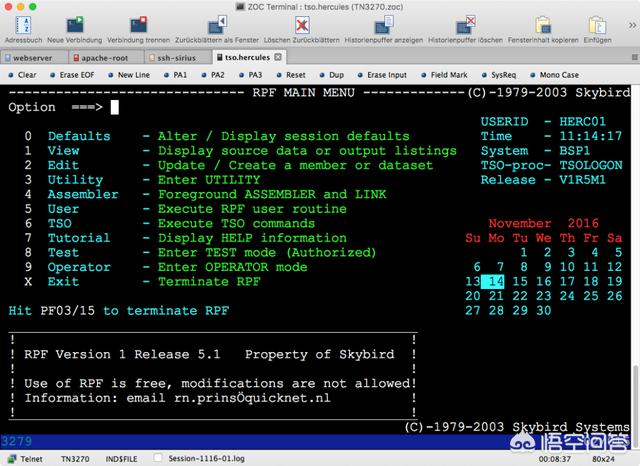Click Fensterinhalt kopieren icon
The image size is (640, 466).
[x=543, y=25]
